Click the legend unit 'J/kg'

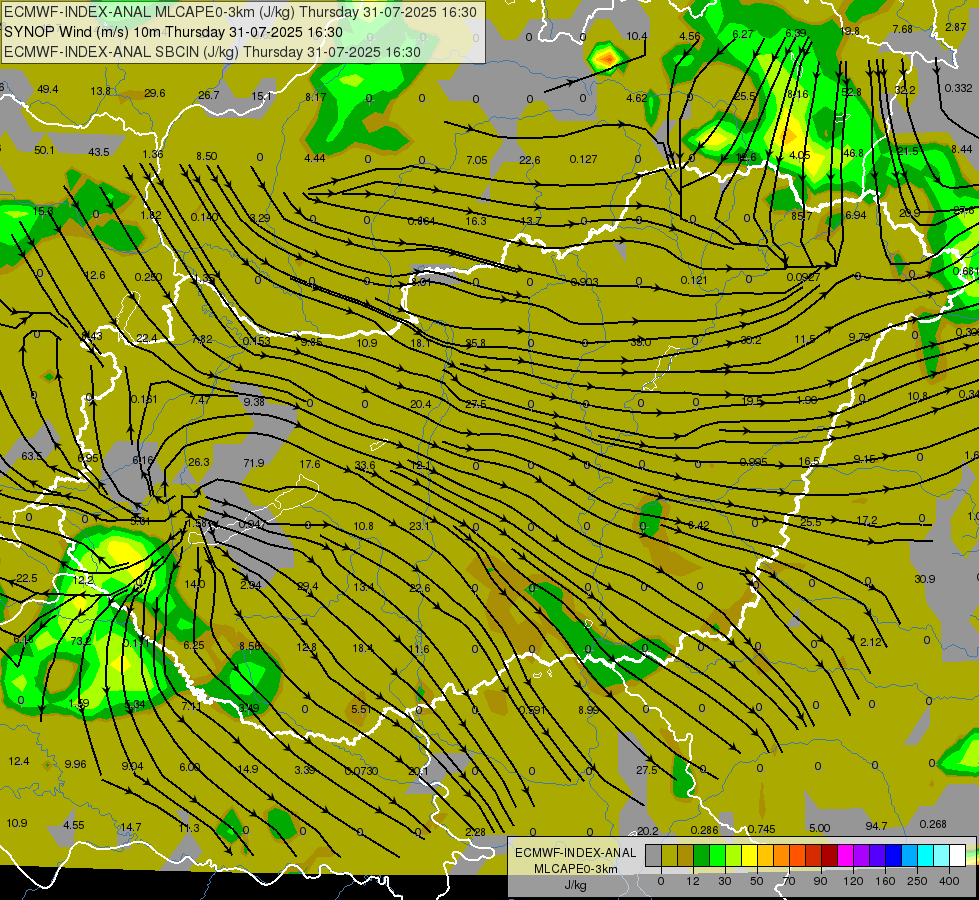pyautogui.click(x=576, y=885)
